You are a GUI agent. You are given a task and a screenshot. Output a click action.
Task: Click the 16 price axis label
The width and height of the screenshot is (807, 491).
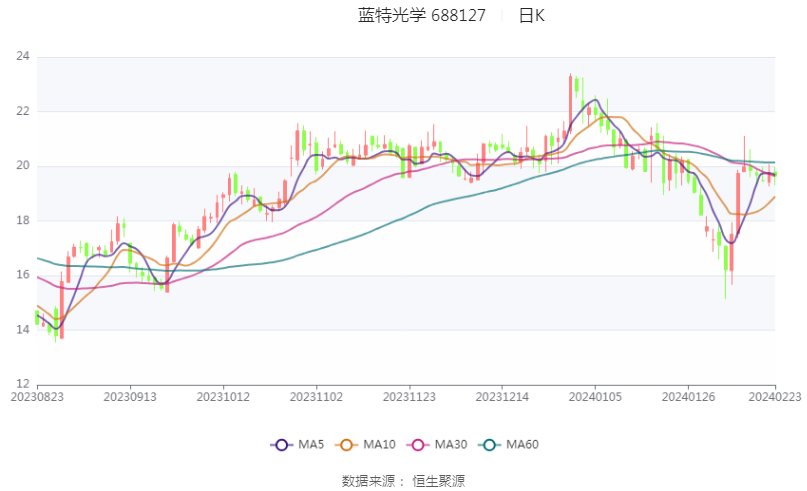click(x=21, y=275)
